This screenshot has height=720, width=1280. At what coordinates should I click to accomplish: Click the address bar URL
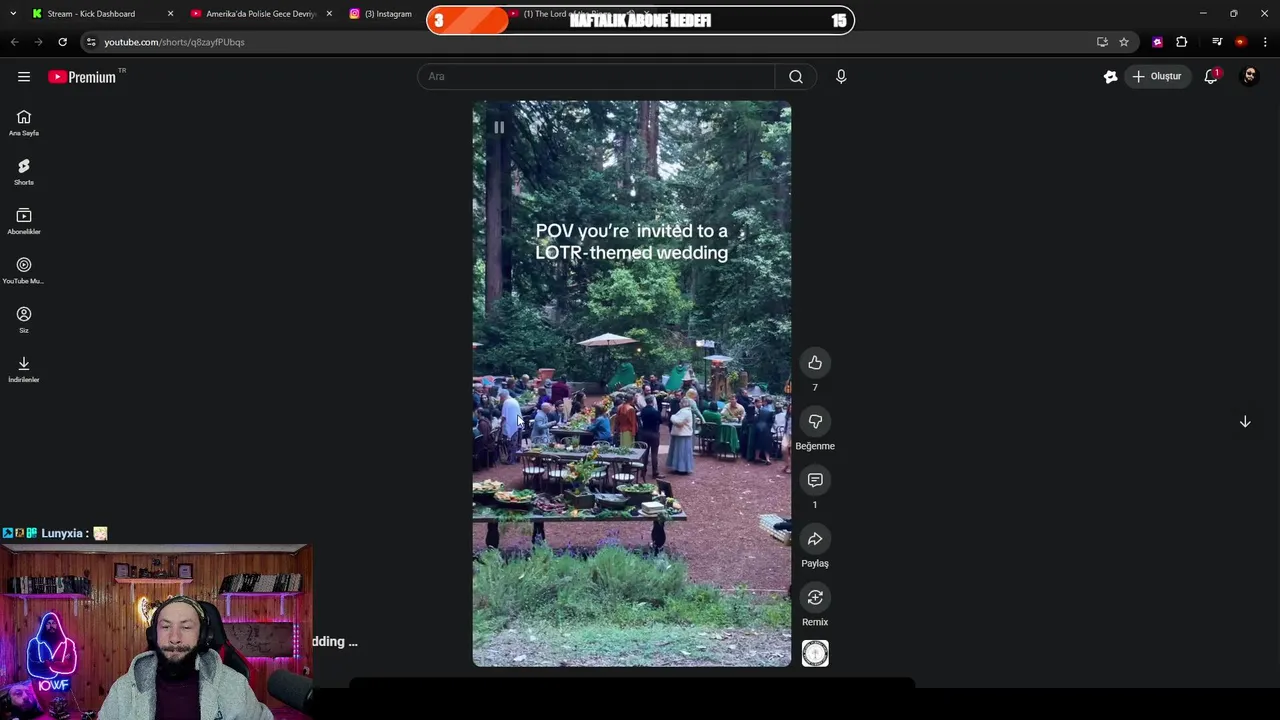tap(175, 42)
